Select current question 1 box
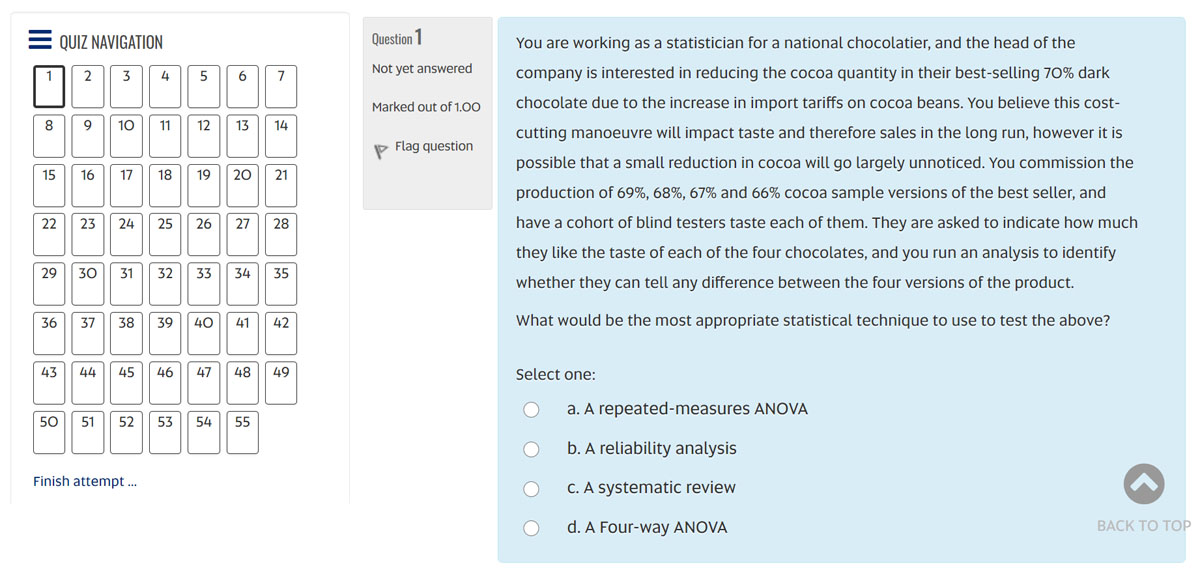 click(49, 86)
